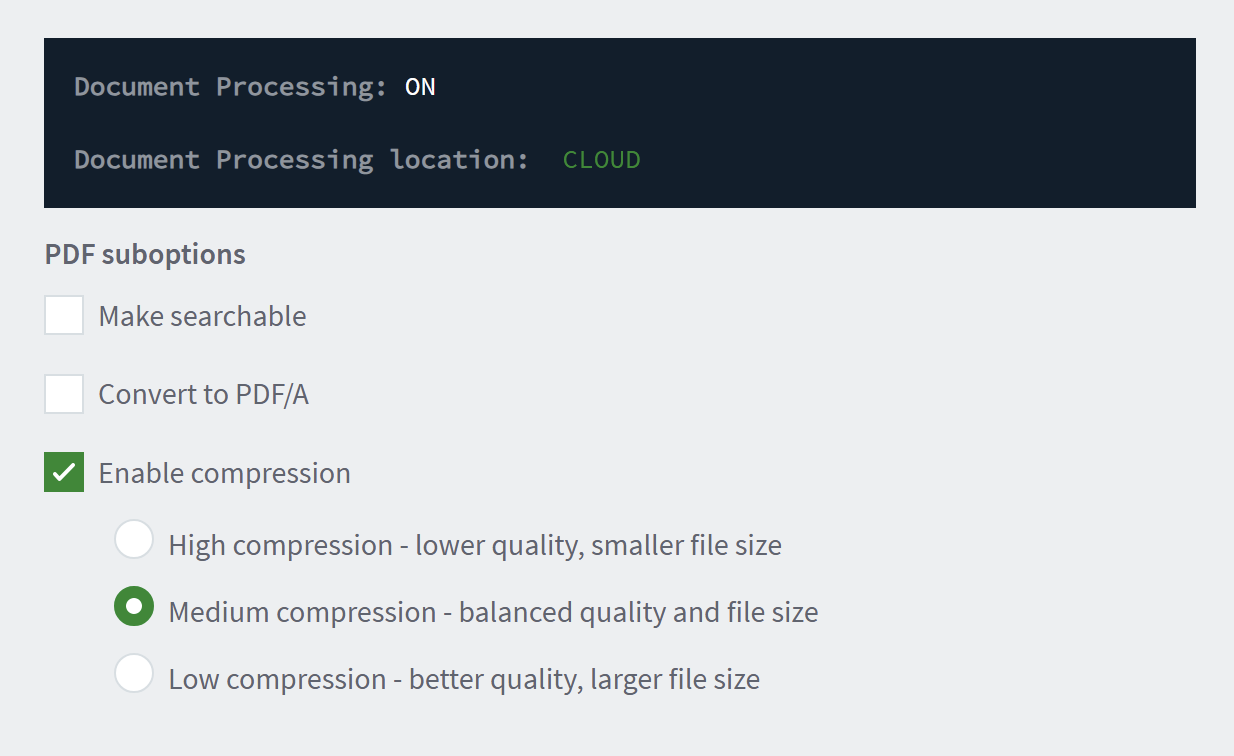The width and height of the screenshot is (1234, 756).
Task: Enable the Make searchable checkbox
Action: 64,315
